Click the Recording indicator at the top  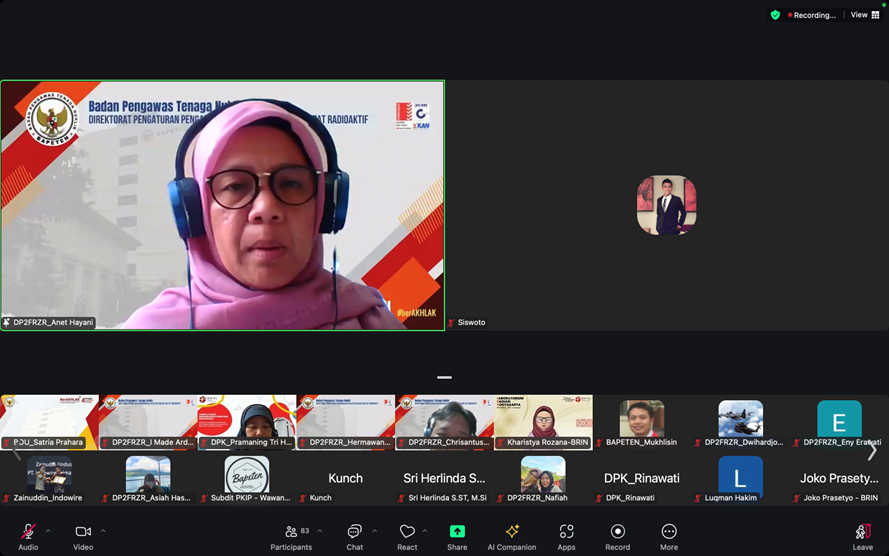pyautogui.click(x=813, y=15)
